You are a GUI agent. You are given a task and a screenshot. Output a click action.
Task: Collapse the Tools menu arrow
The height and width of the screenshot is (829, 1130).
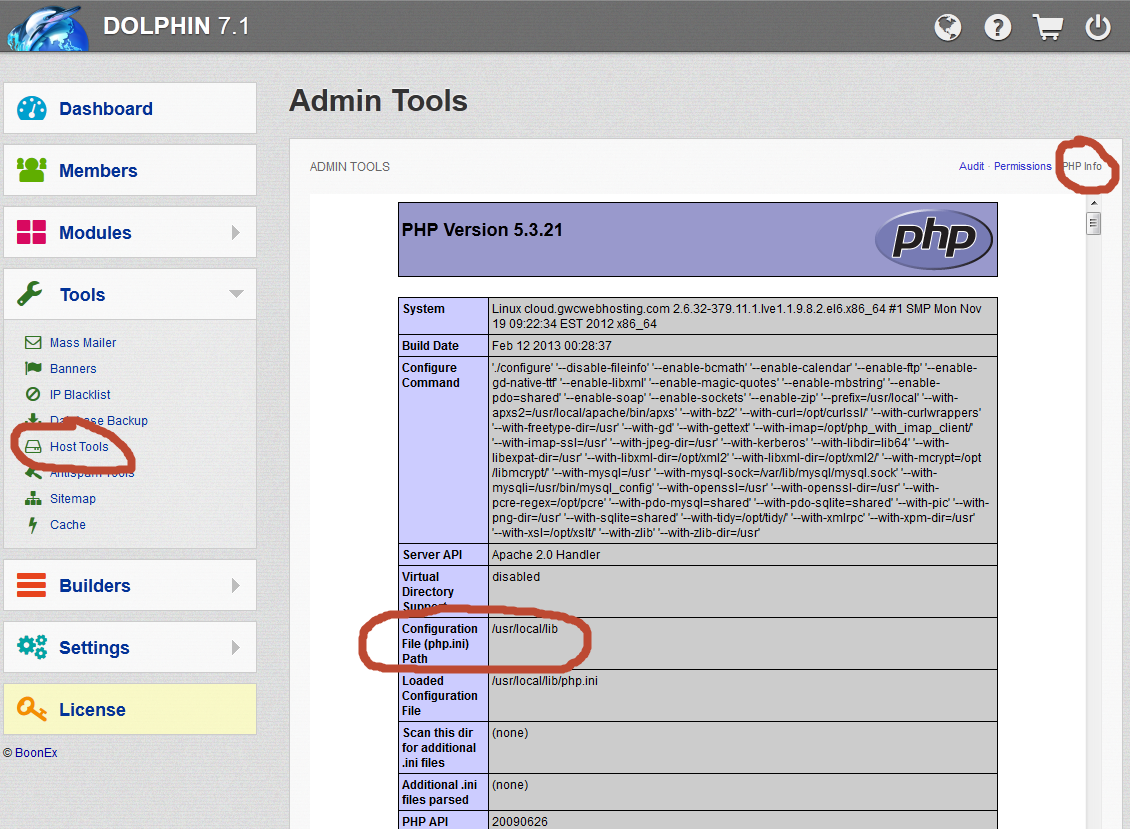click(x=236, y=294)
